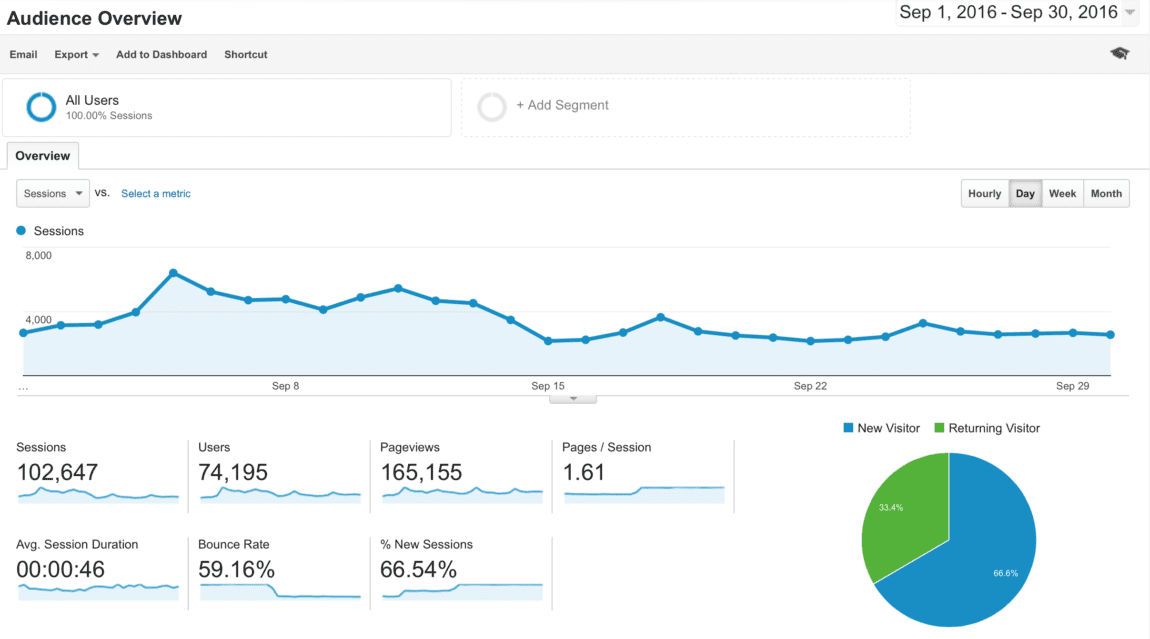Image resolution: width=1150 pixels, height=639 pixels.
Task: Switch graph to Month view
Action: (x=1106, y=194)
